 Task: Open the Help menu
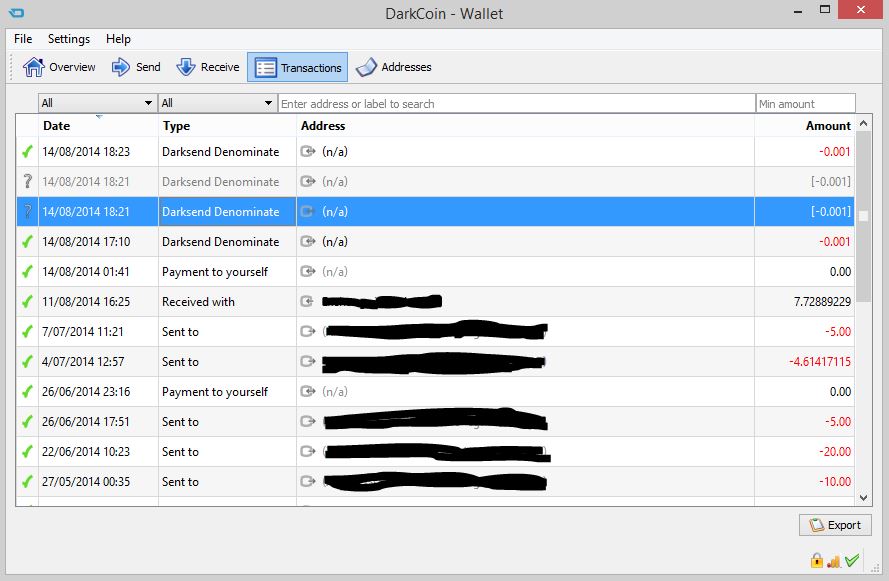coord(118,39)
